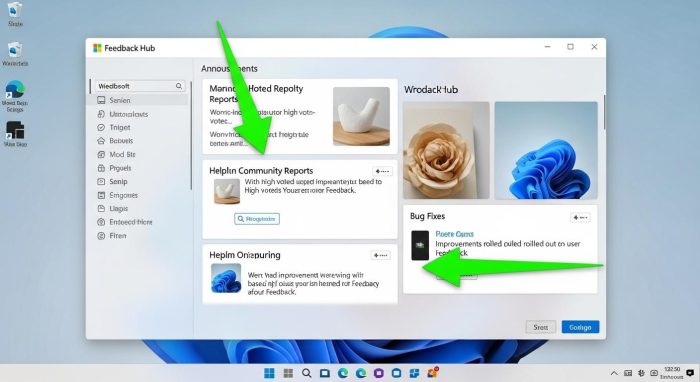Click the magnifier icon in the Wiedbsoft search box
Image resolution: width=700 pixels, height=382 pixels.
179,86
